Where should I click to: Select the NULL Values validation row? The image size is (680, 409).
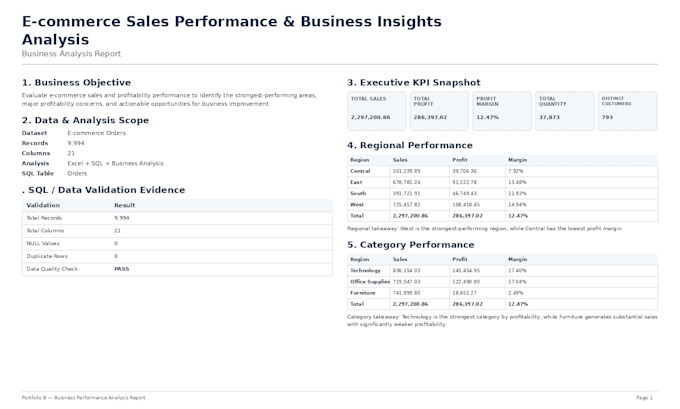[x=177, y=244]
